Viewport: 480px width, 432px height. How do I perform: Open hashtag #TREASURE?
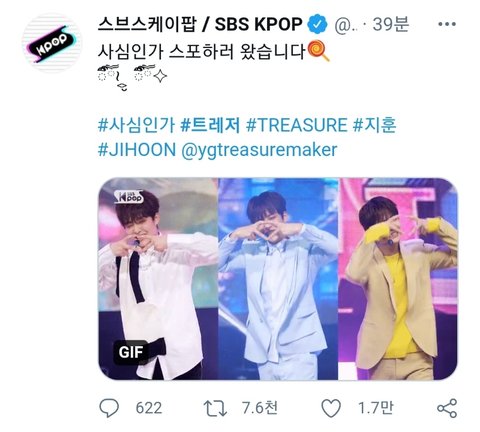pos(297,125)
